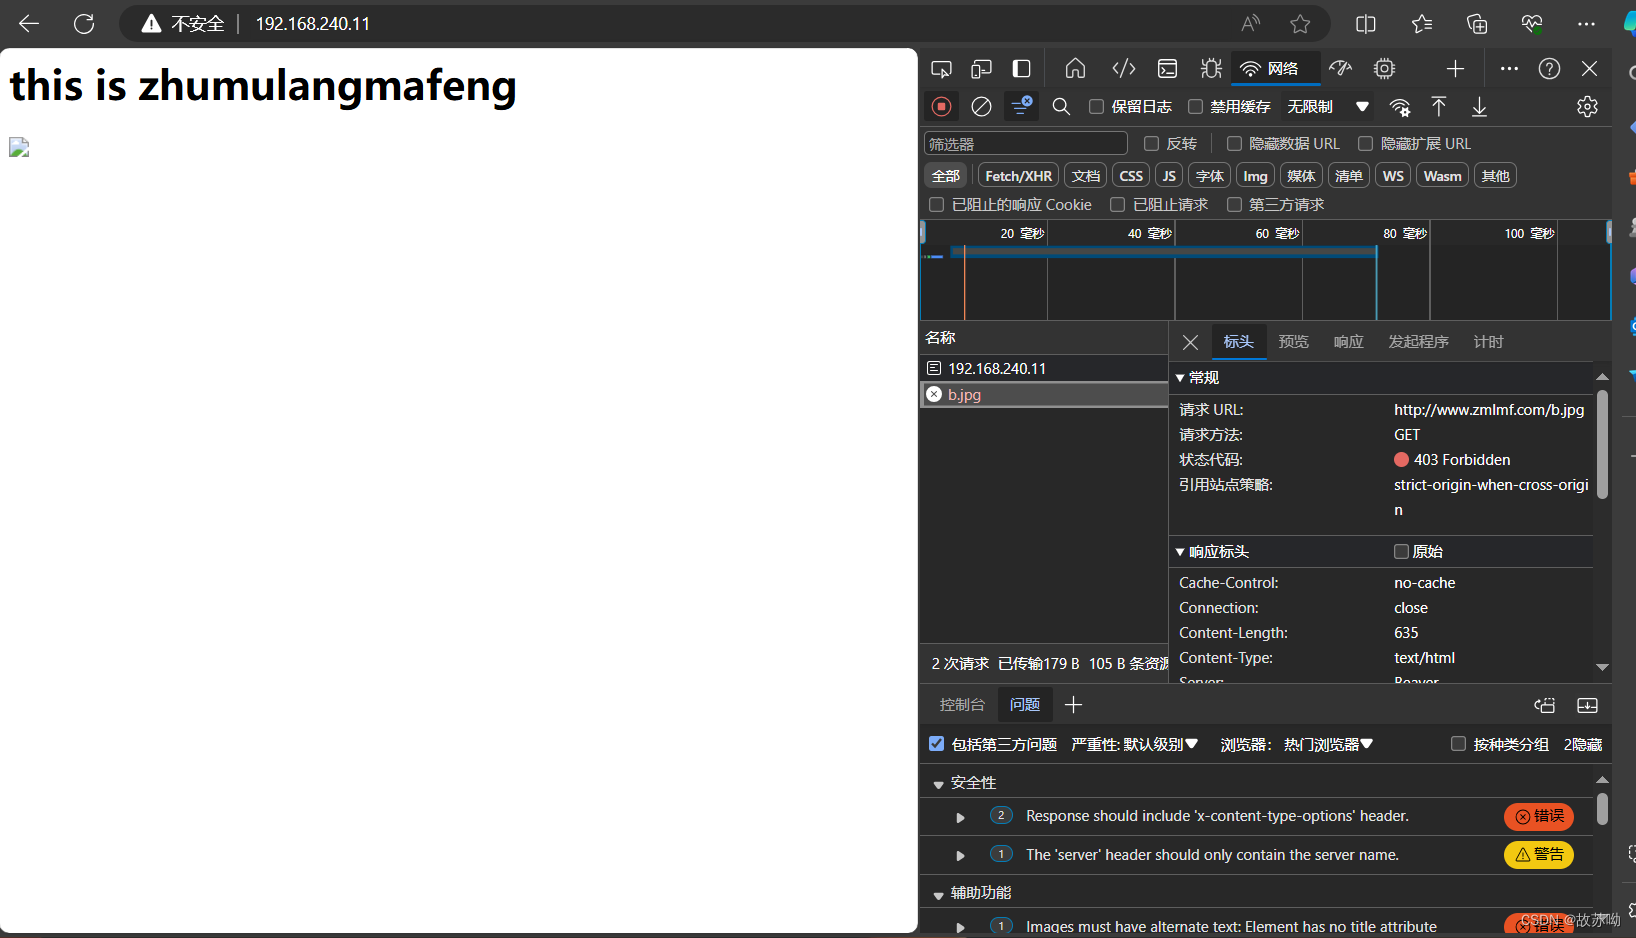Click in the 筛选器 filter input
Viewport: 1636px width, 938px height.
pyautogui.click(x=1026, y=144)
